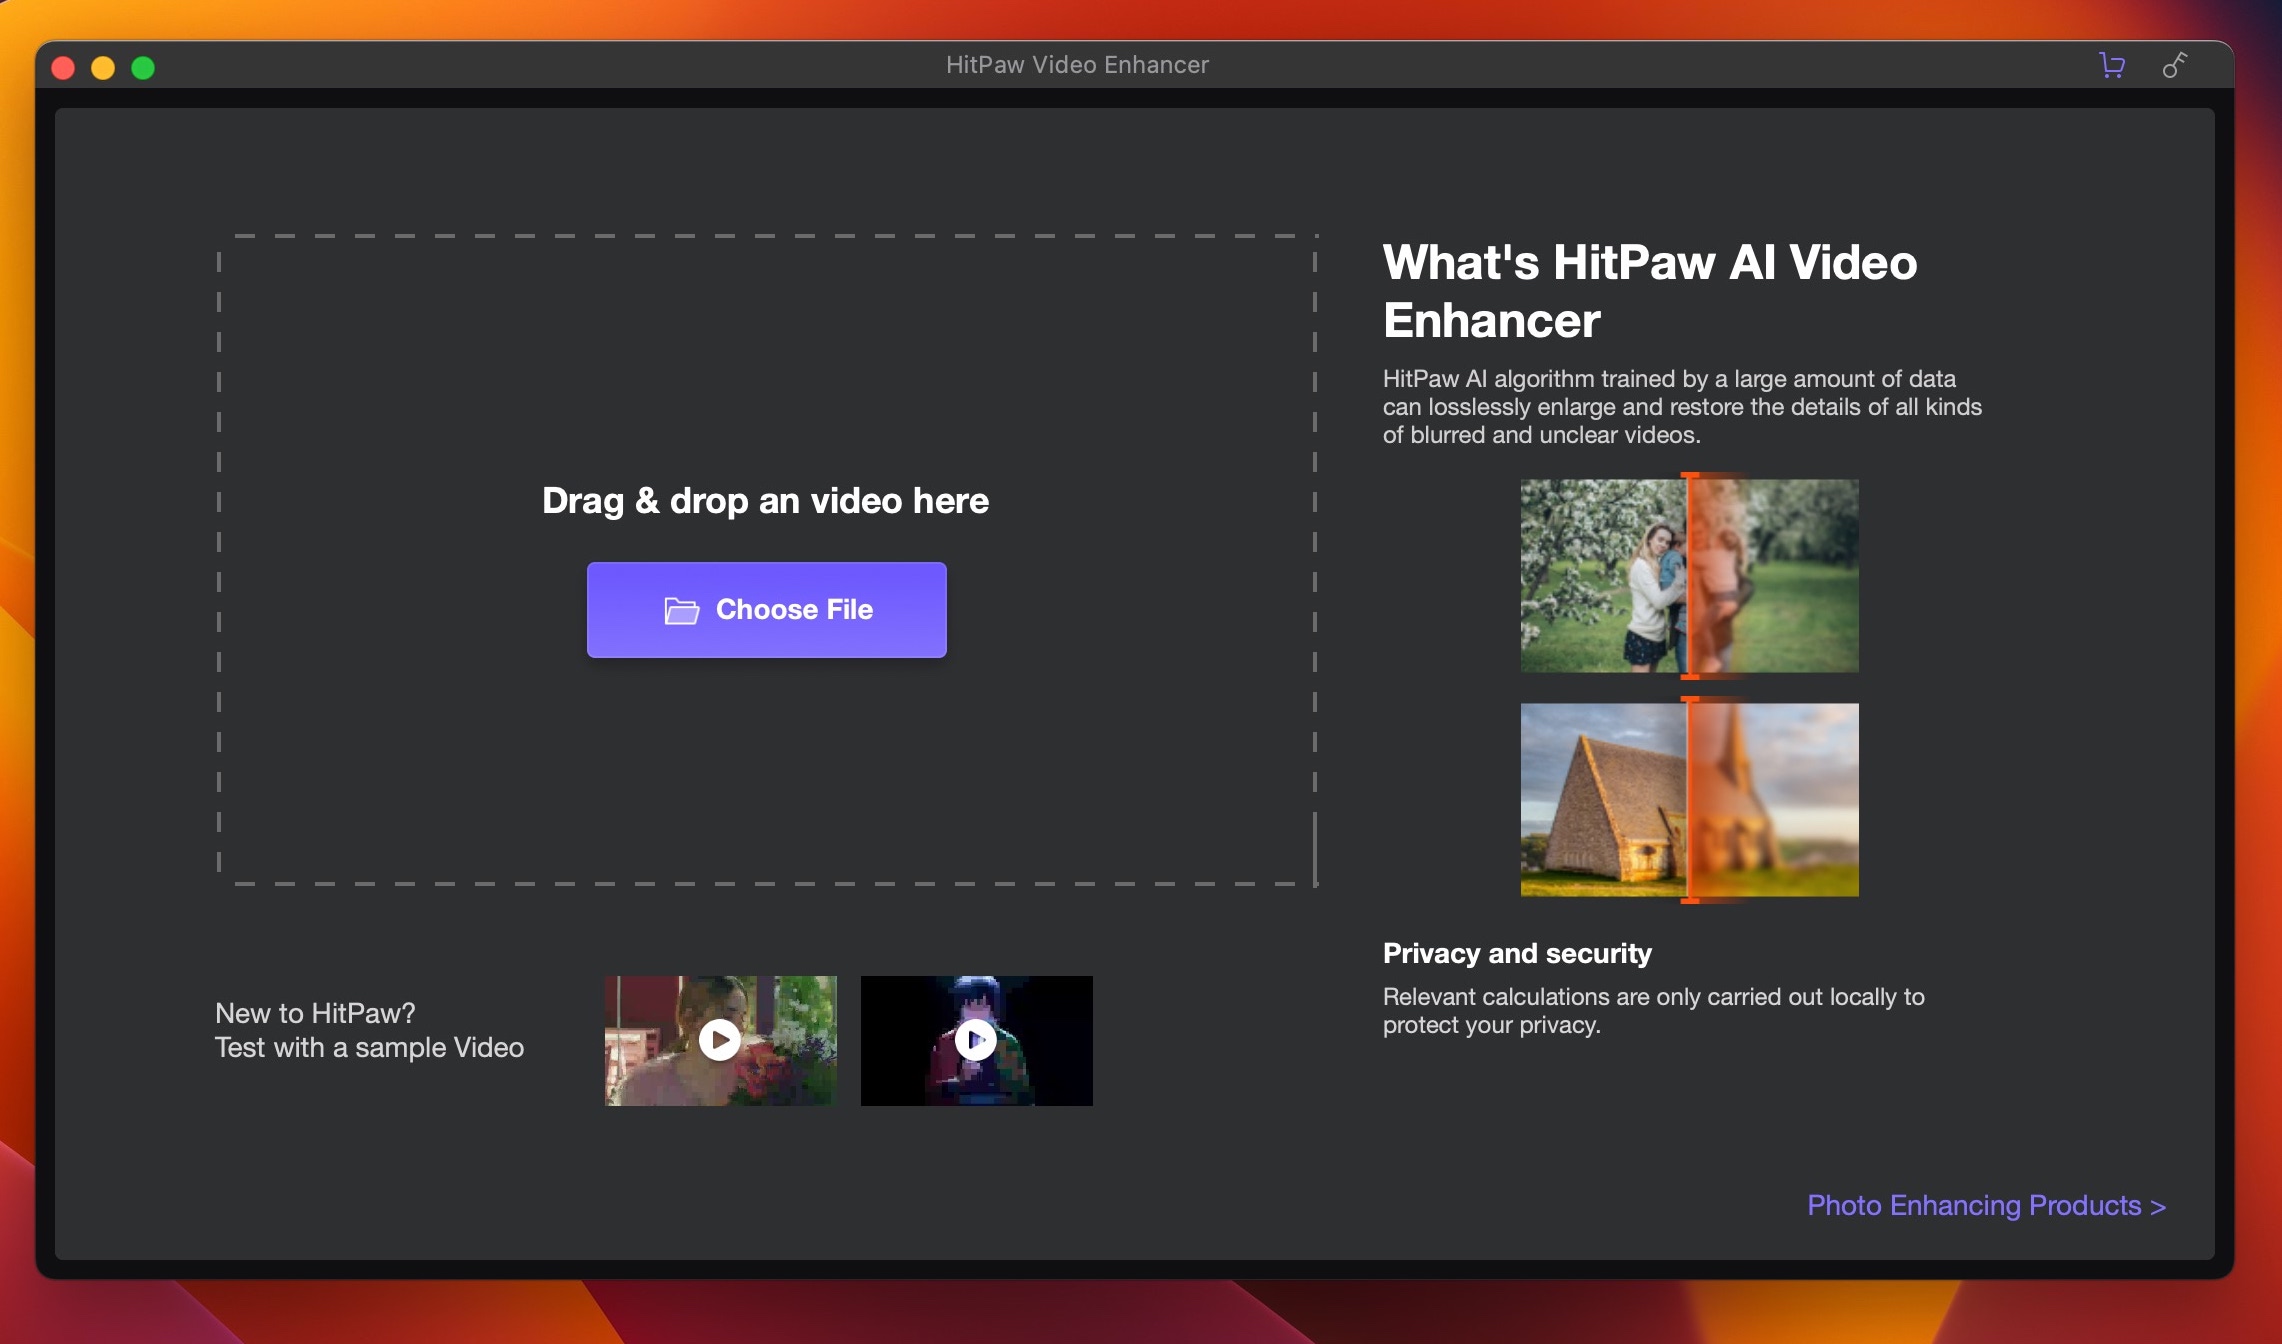
Task: Play the woman with flowers sample video
Action: [720, 1040]
